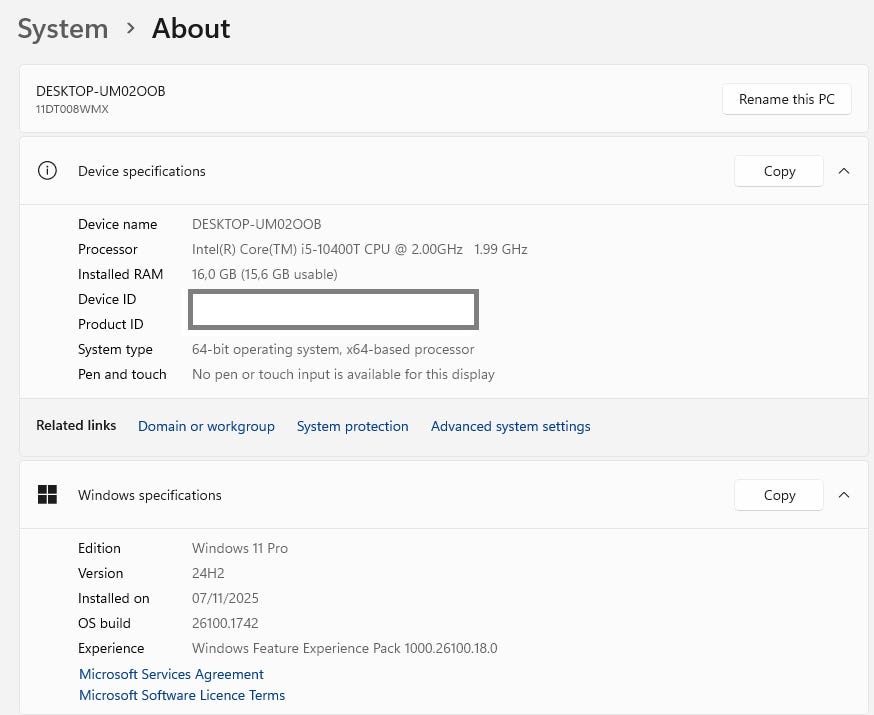Click the Device specifications header title
Viewport: 874px width, 715px height.
[142, 171]
